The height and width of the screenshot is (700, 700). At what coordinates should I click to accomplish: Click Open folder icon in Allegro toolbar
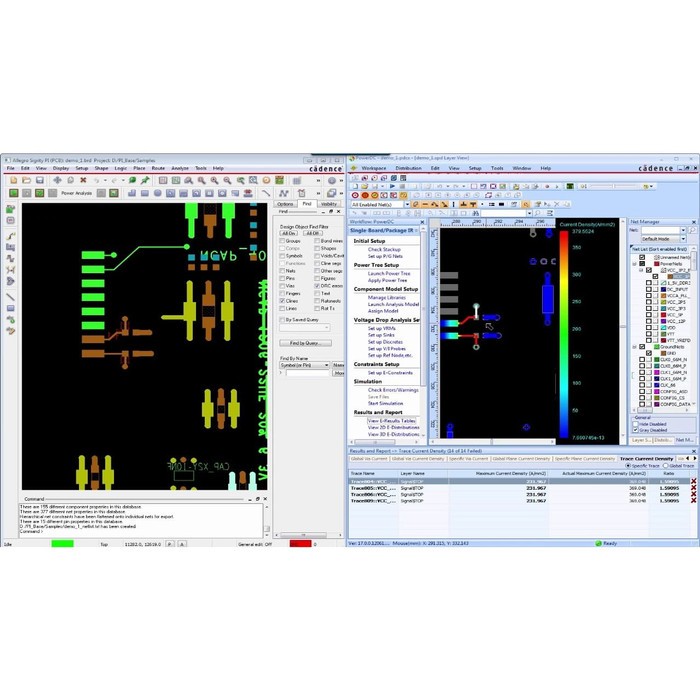(x=26, y=180)
